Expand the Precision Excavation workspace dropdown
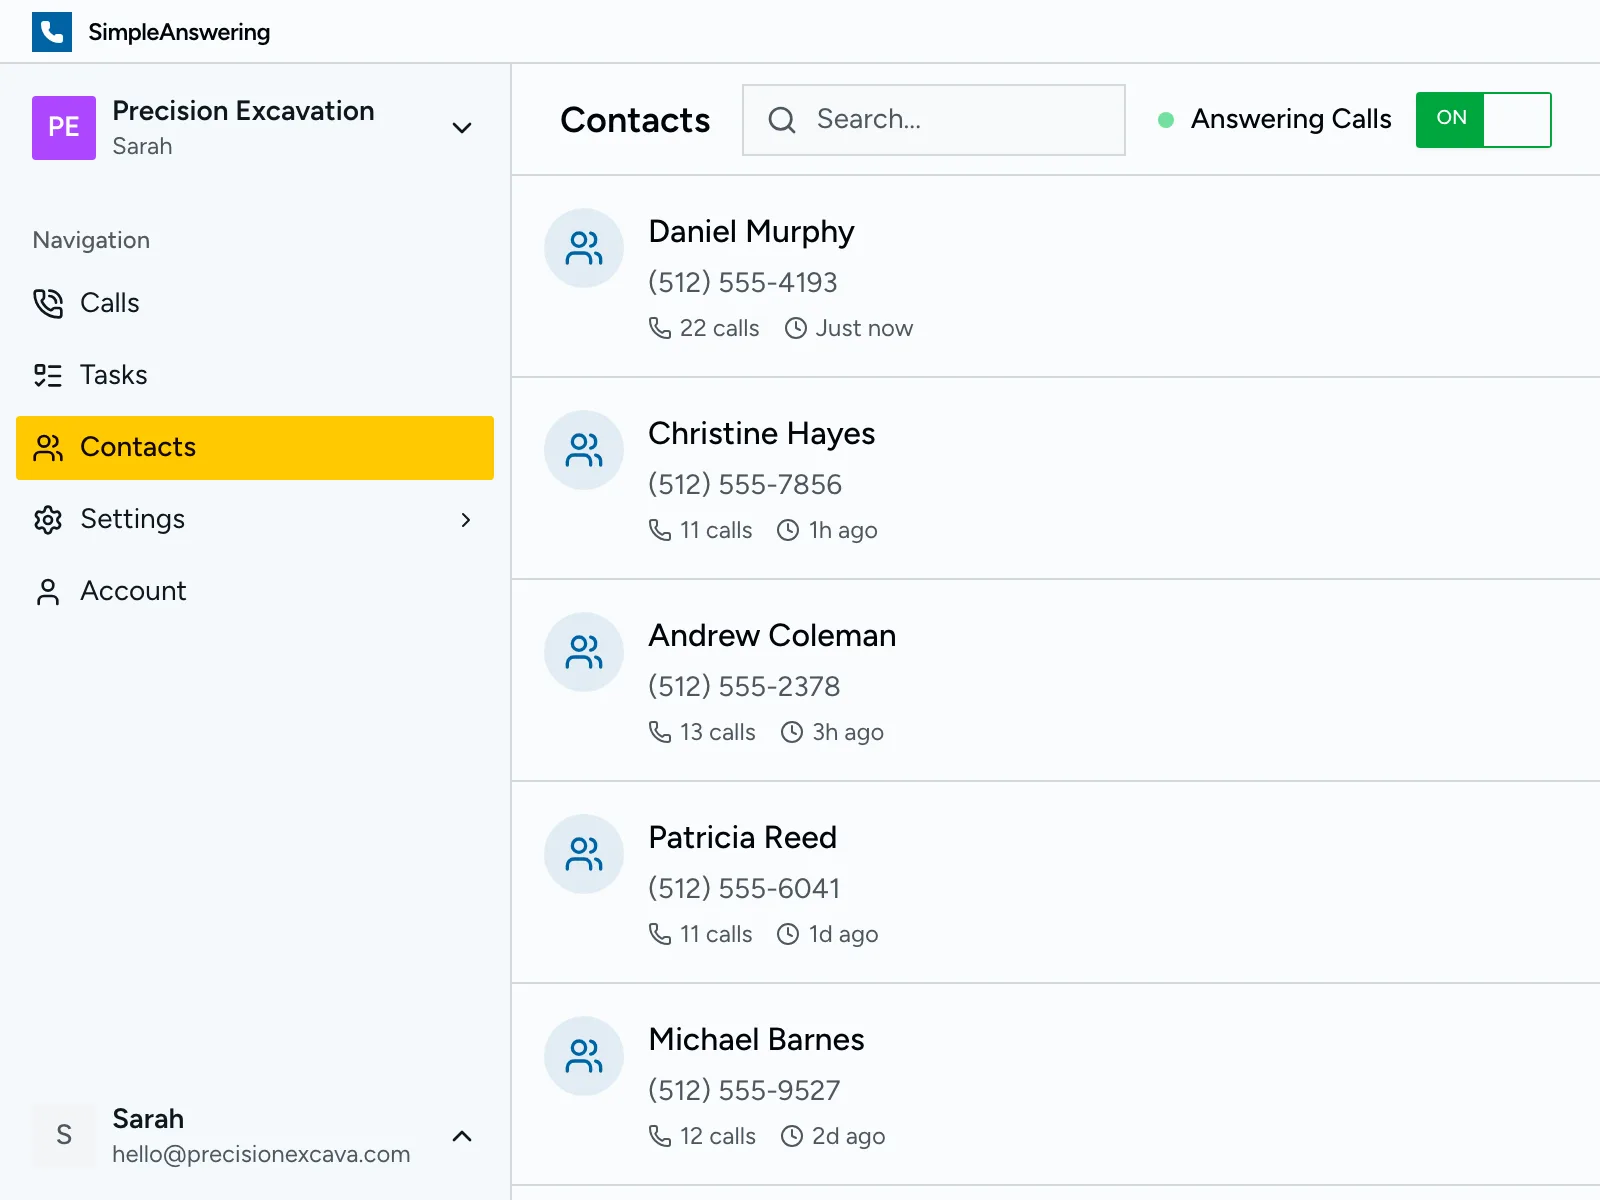 point(462,128)
